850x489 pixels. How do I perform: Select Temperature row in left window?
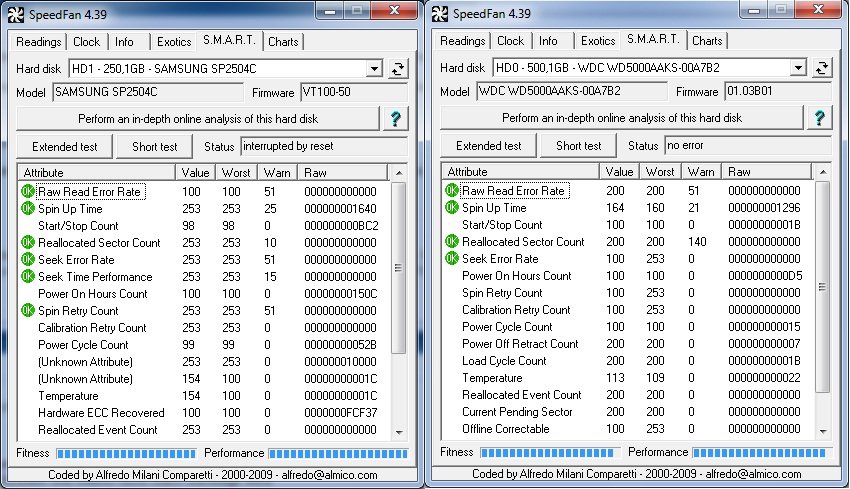click(x=204, y=396)
